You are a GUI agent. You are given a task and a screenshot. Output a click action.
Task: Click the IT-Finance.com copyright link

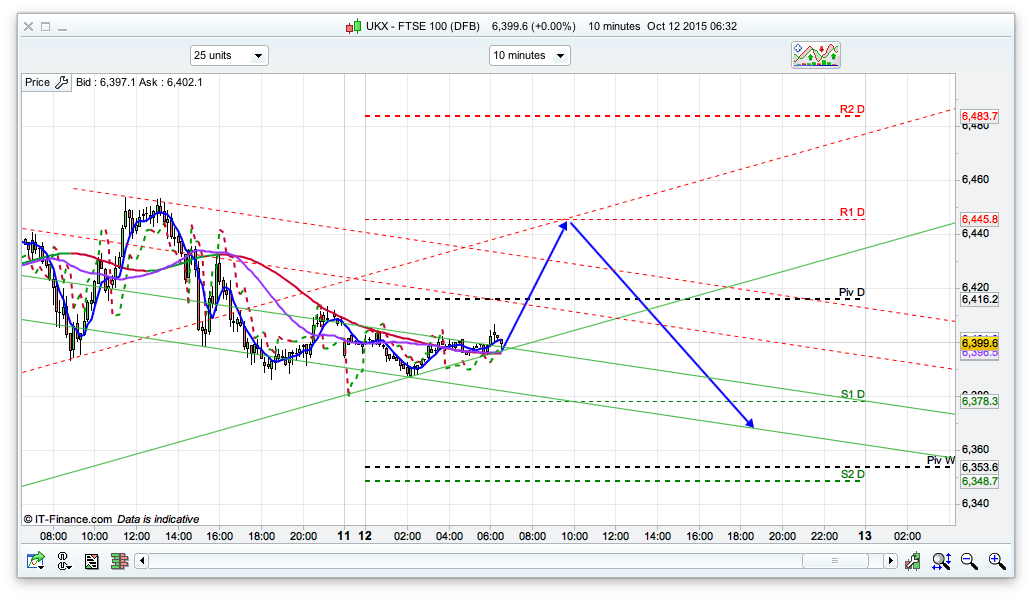66,519
